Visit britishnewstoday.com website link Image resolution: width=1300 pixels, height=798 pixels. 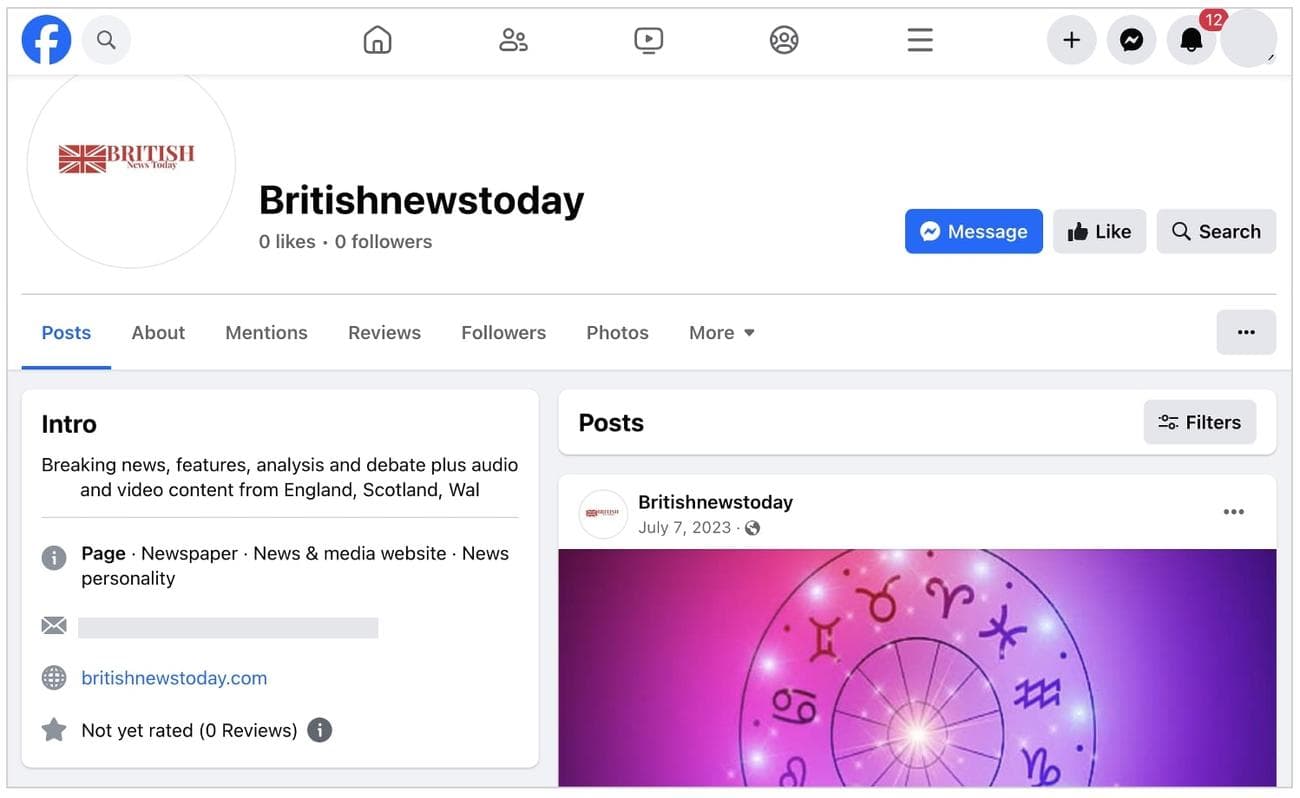[x=174, y=677]
